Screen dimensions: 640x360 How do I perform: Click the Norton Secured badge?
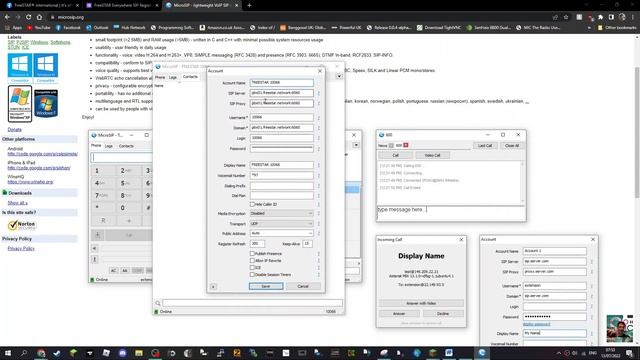(x=22, y=225)
